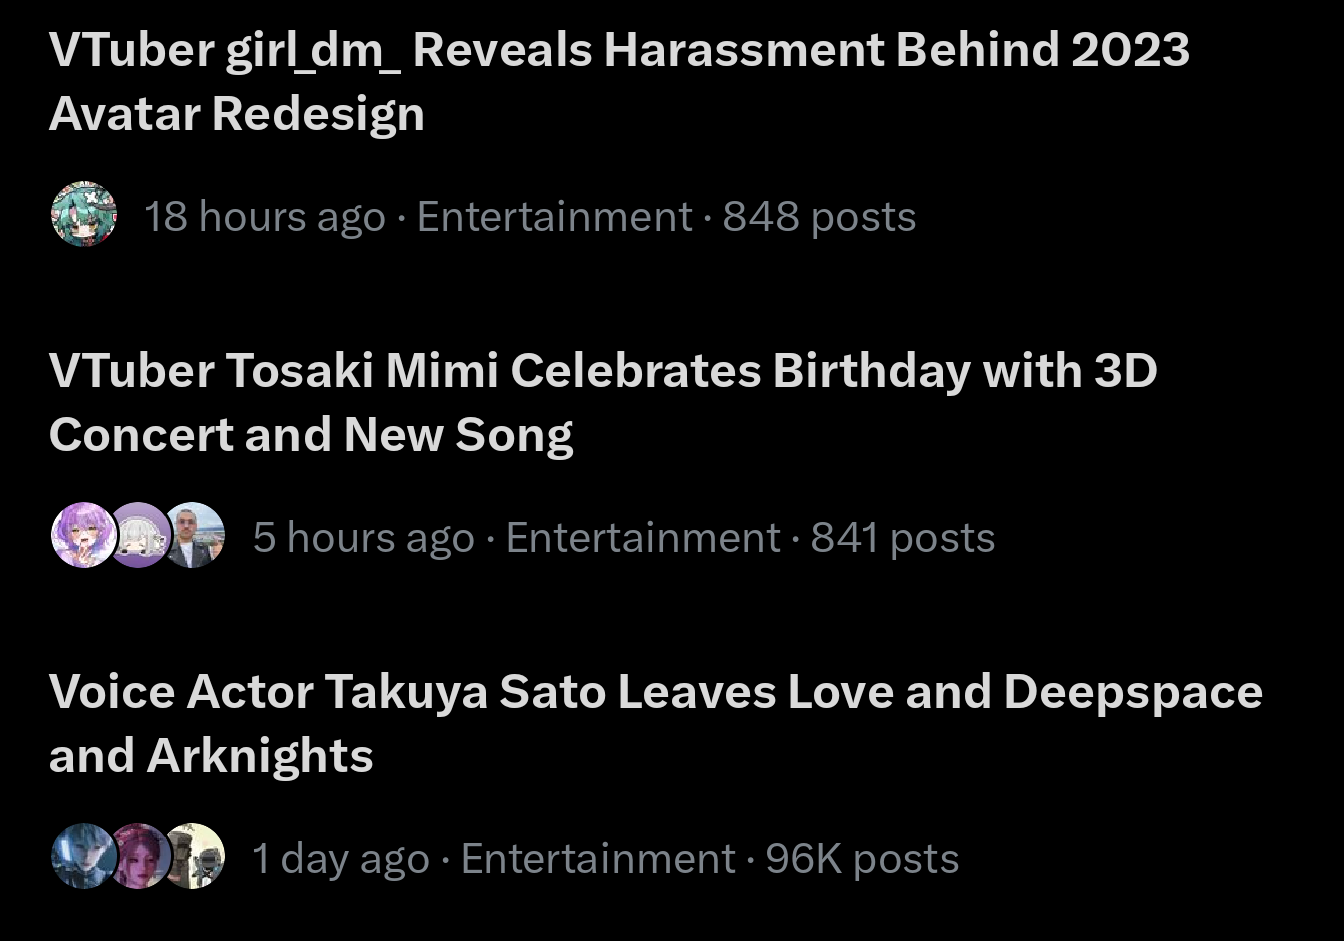Click the blue-toned avatar under the Takuya Sato headline
This screenshot has height=941, width=1344.
(82, 857)
